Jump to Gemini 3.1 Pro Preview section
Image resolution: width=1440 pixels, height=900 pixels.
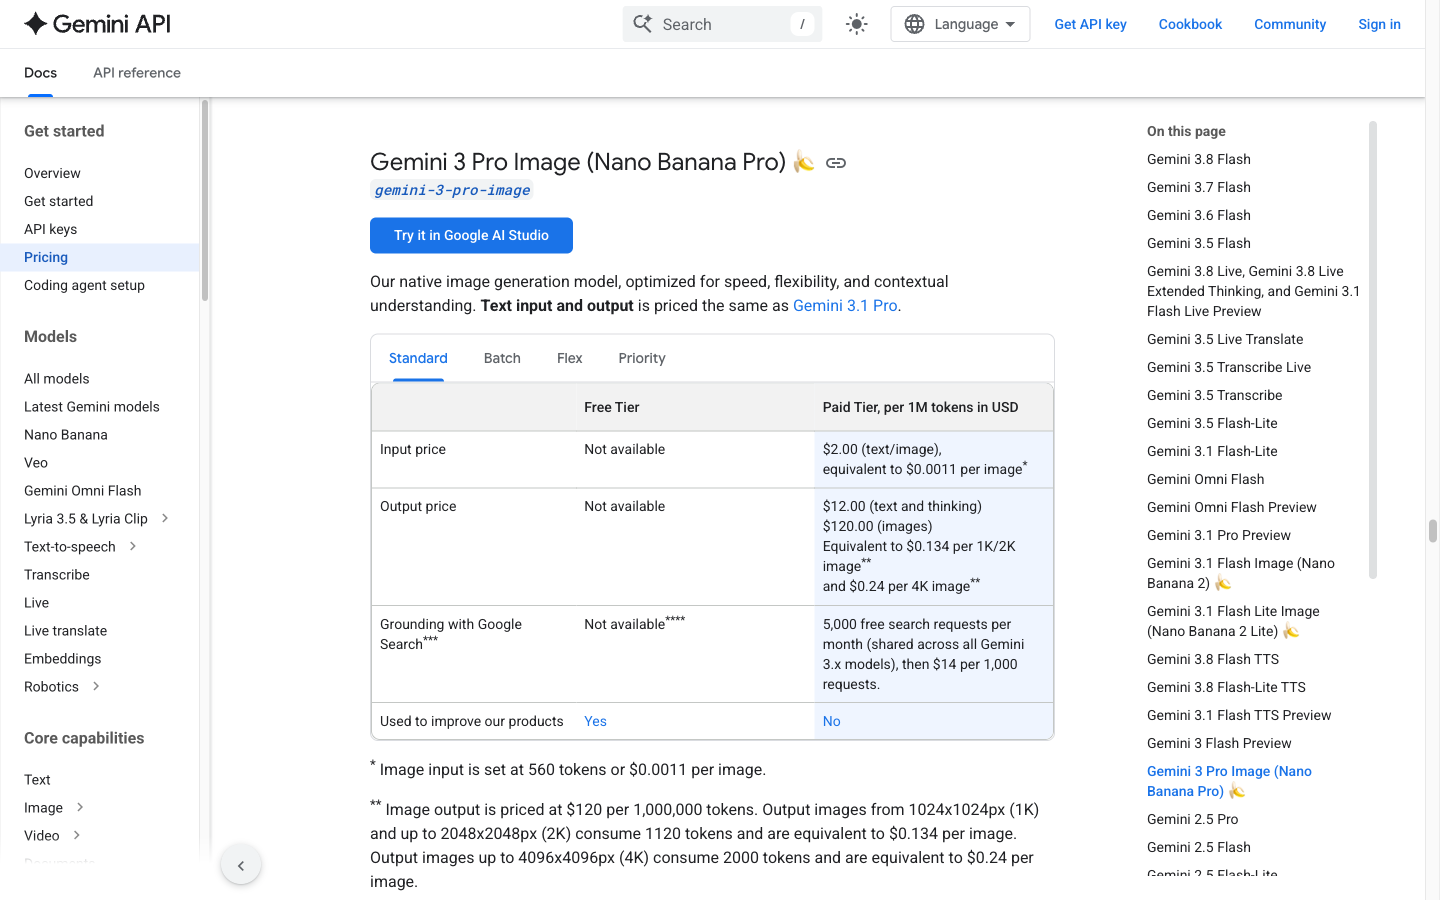click(1219, 535)
